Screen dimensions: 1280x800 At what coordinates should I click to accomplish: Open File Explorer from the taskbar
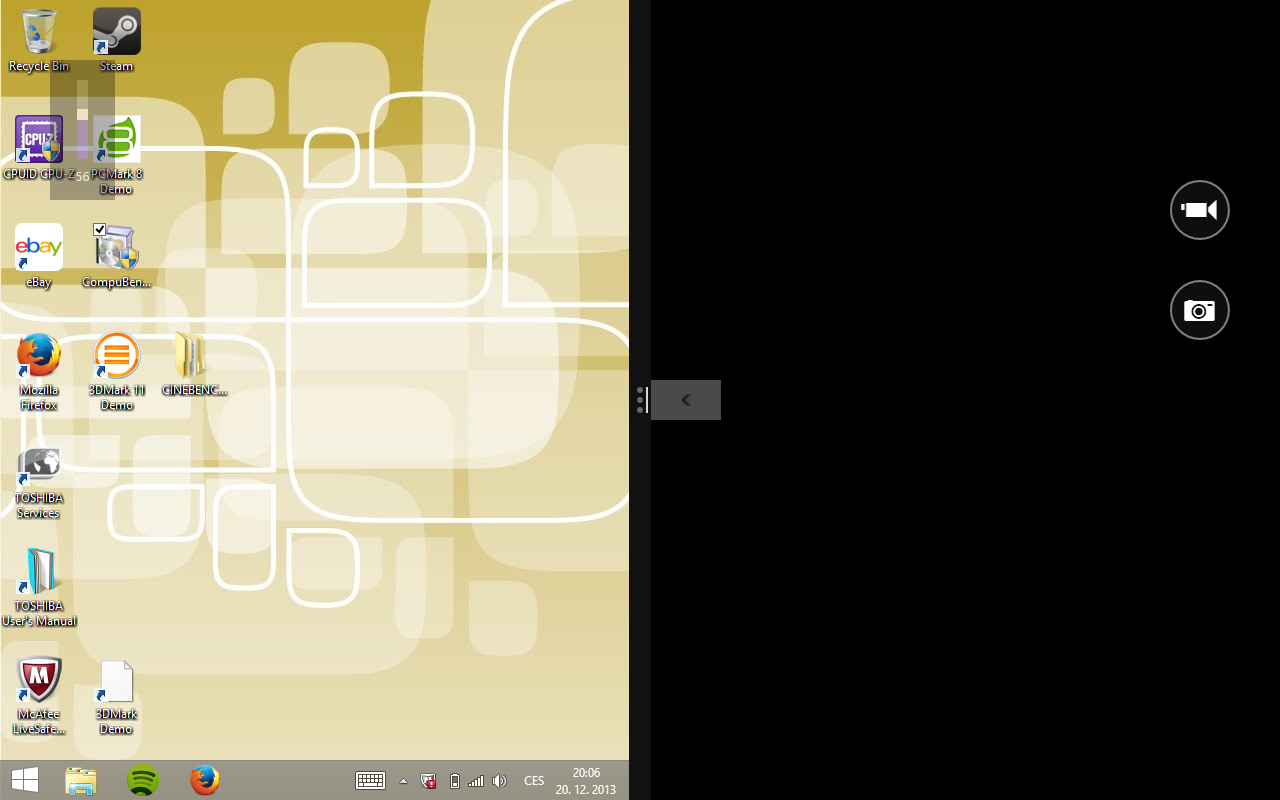(x=81, y=780)
